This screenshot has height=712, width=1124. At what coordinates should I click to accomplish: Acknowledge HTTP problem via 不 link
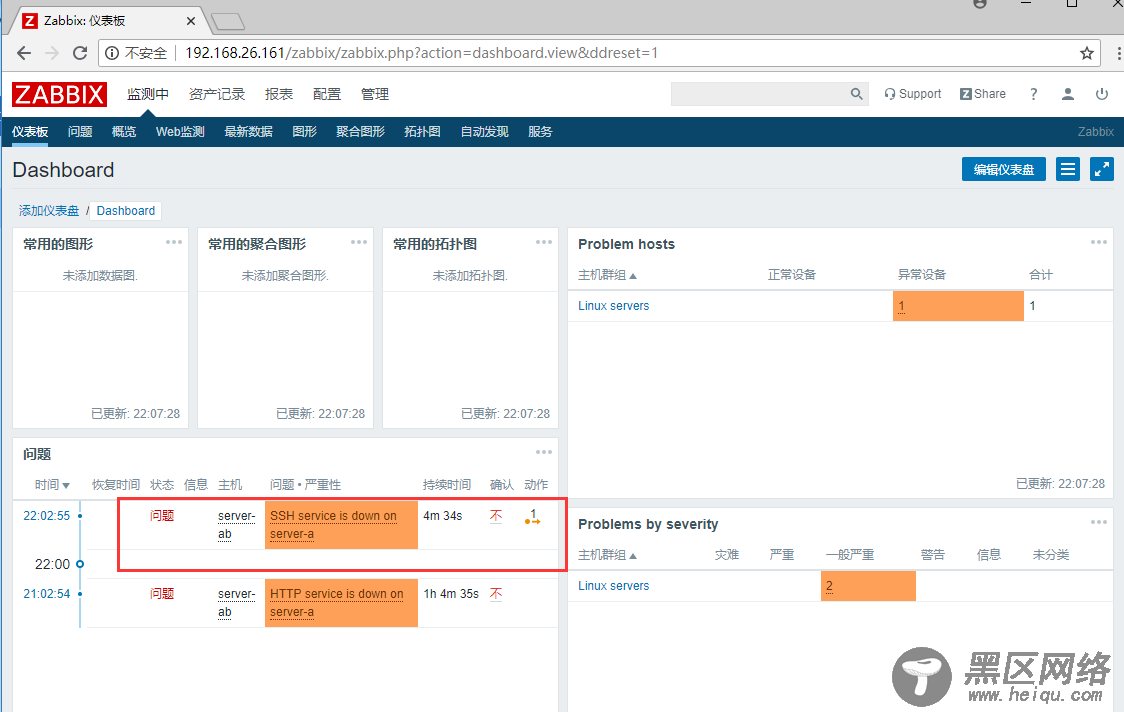(496, 594)
